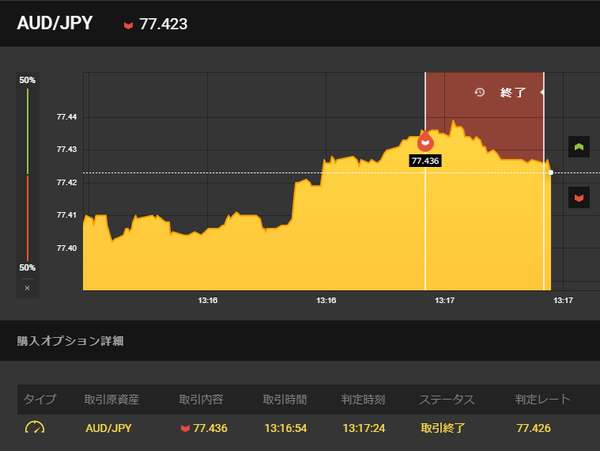Click the red down-arrow Low button
600x451 pixels.
pos(579,197)
